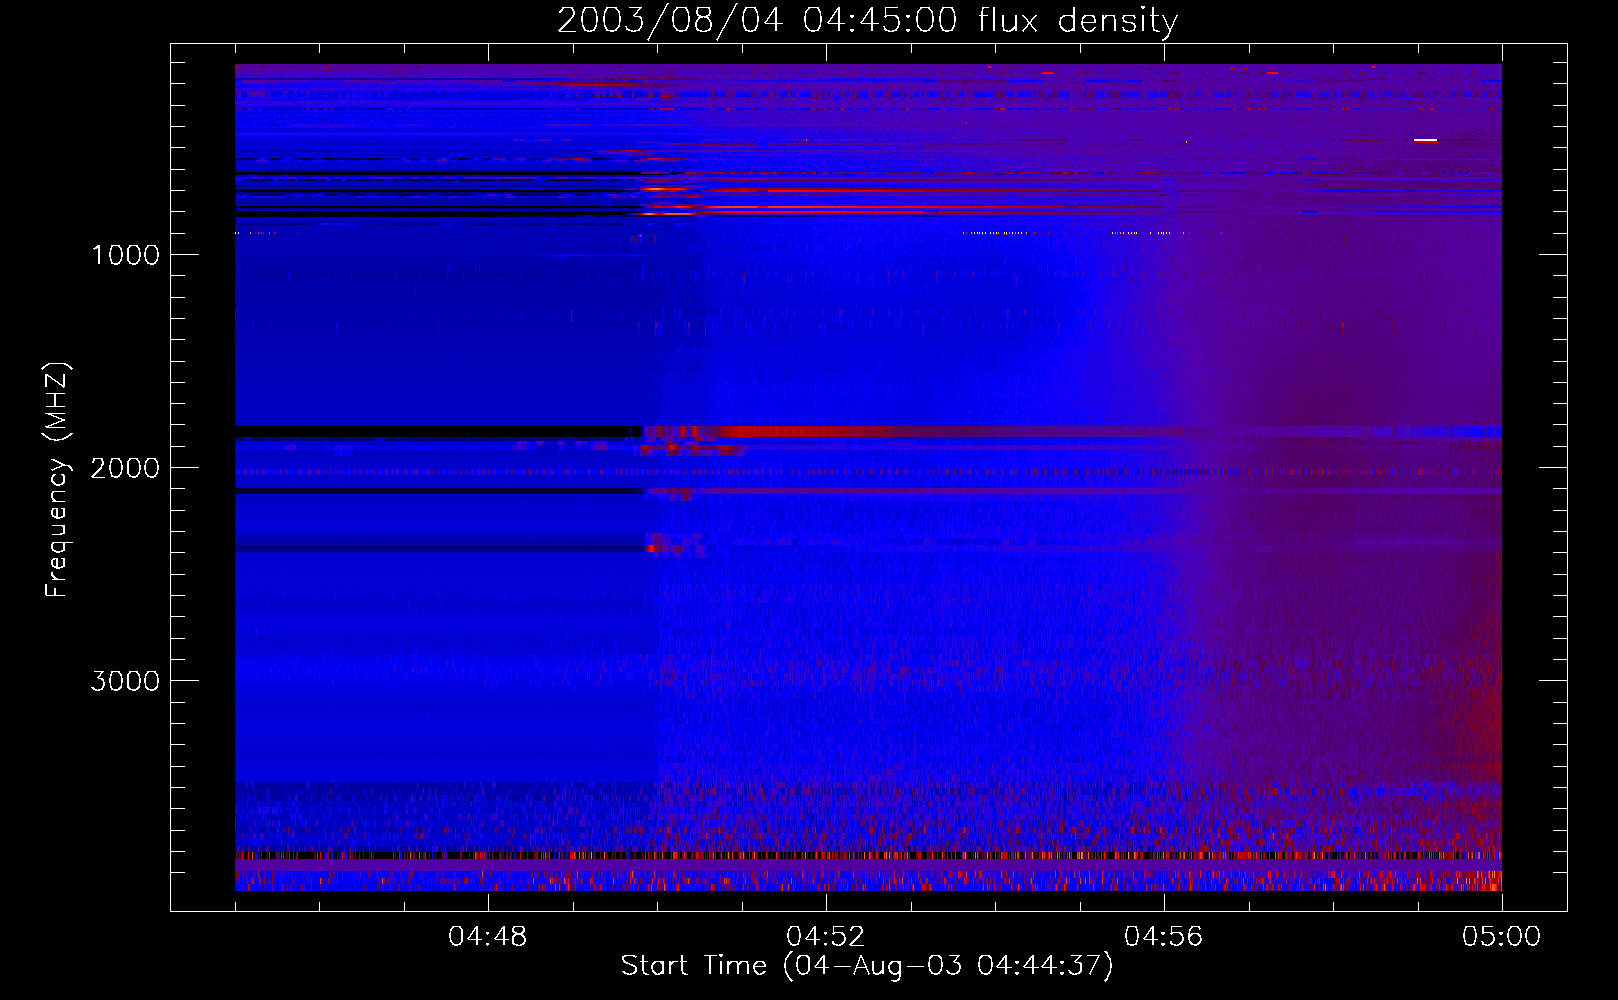Click the 3000 frequency tick label
The height and width of the screenshot is (1000, 1618).
pyautogui.click(x=125, y=681)
